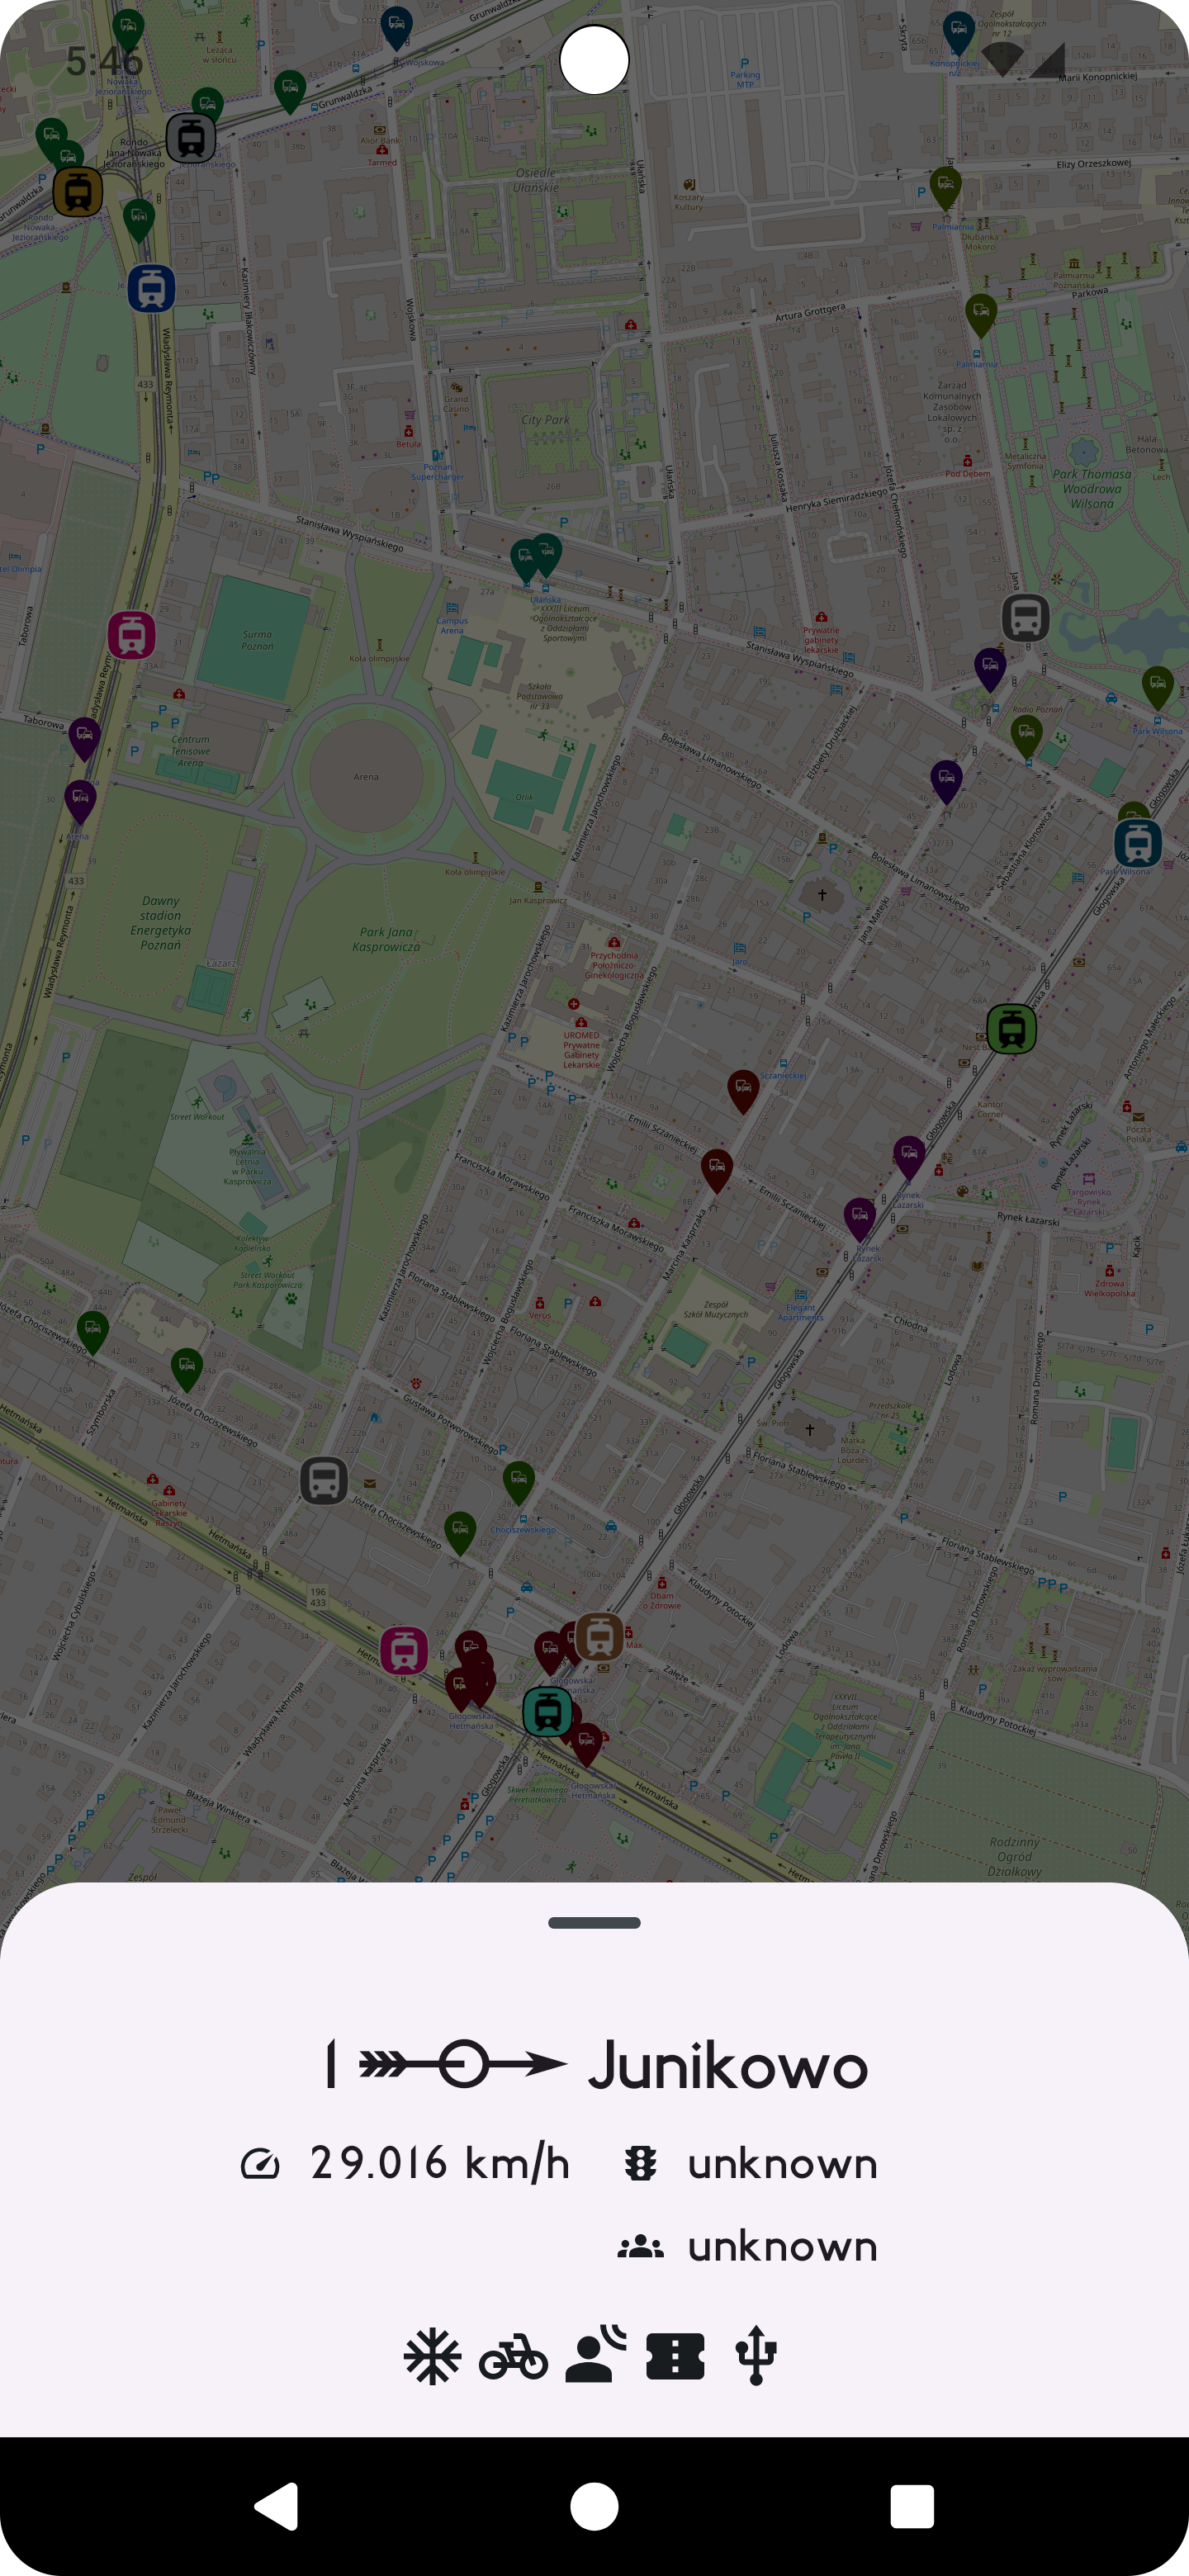Tap the USB charging icon

coord(756,2357)
